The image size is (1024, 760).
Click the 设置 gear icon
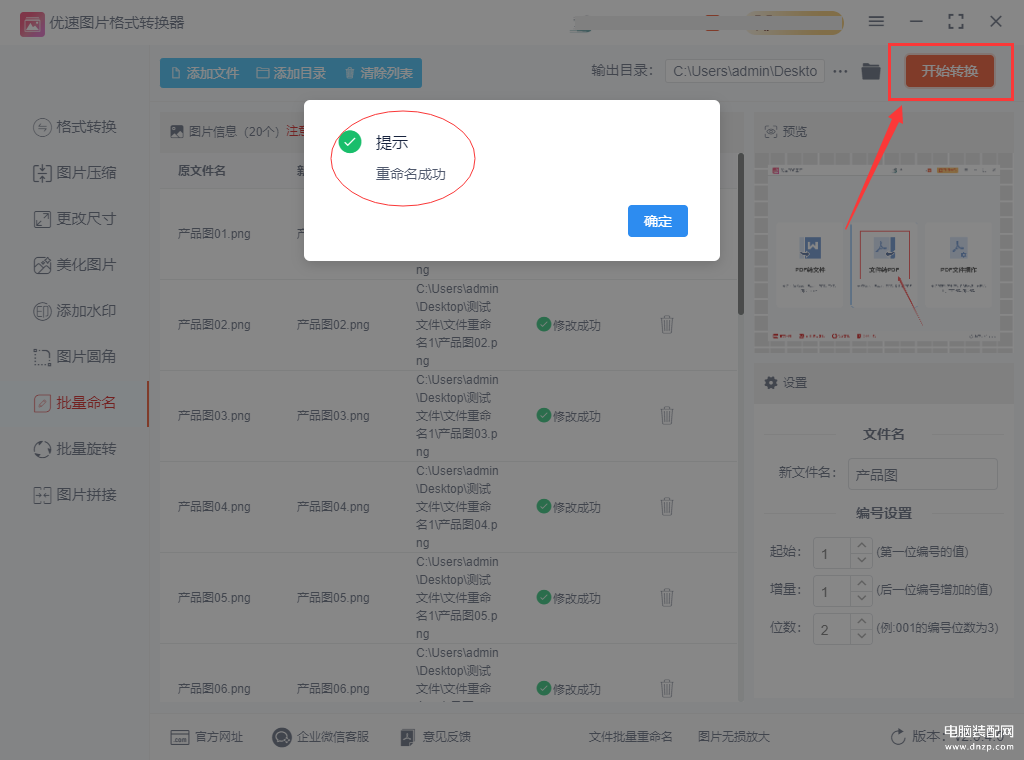pyautogui.click(x=771, y=383)
